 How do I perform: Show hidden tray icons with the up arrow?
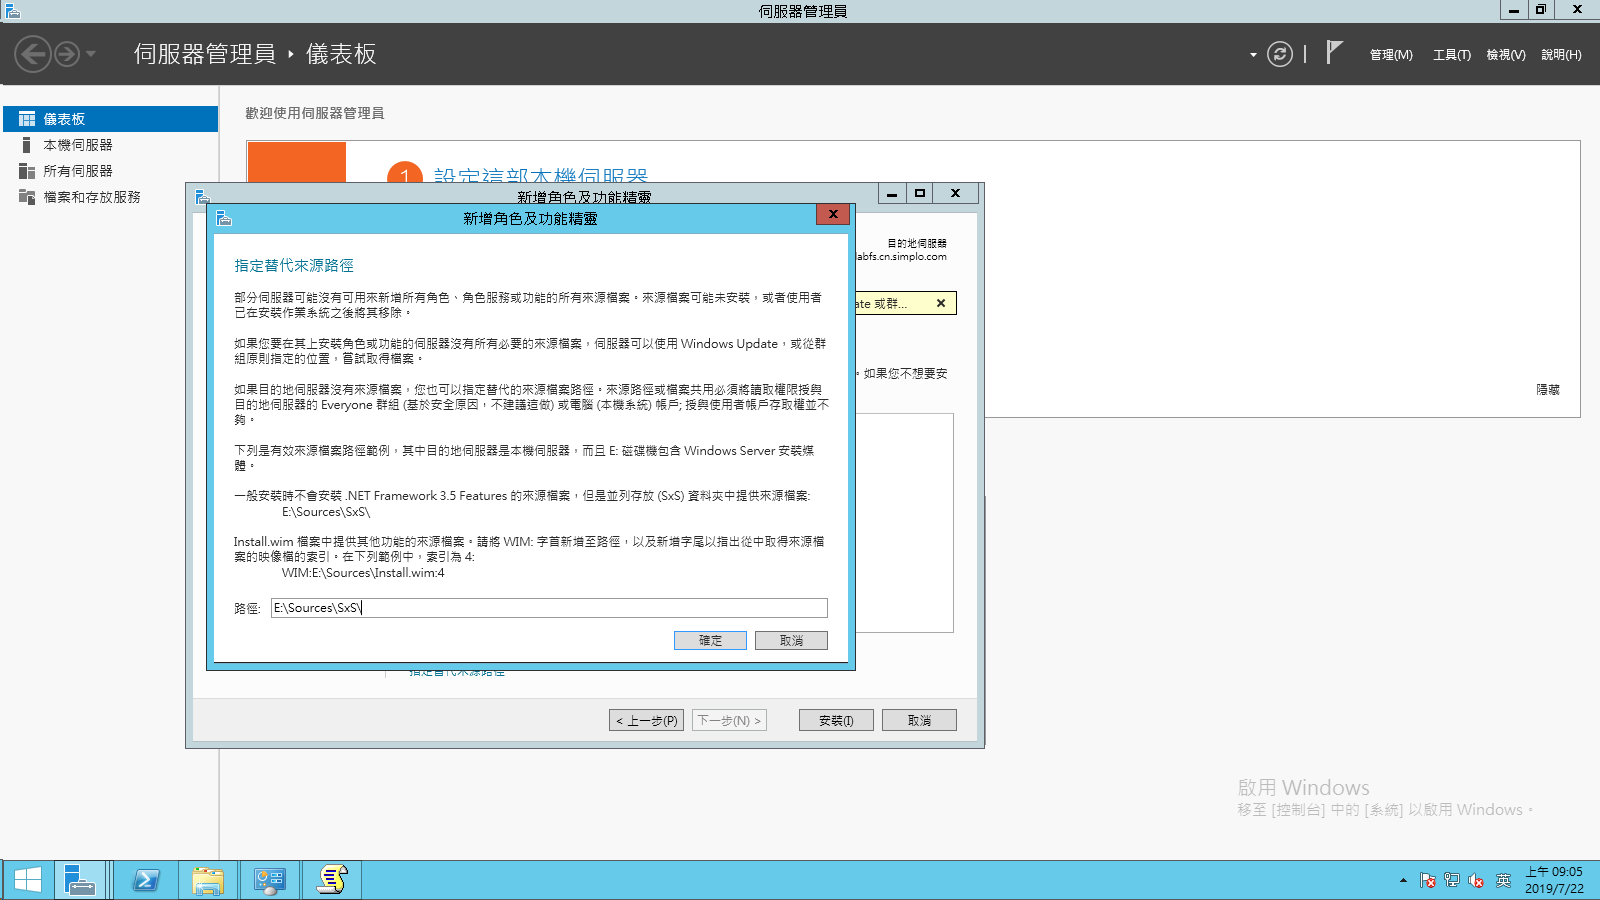(1404, 881)
